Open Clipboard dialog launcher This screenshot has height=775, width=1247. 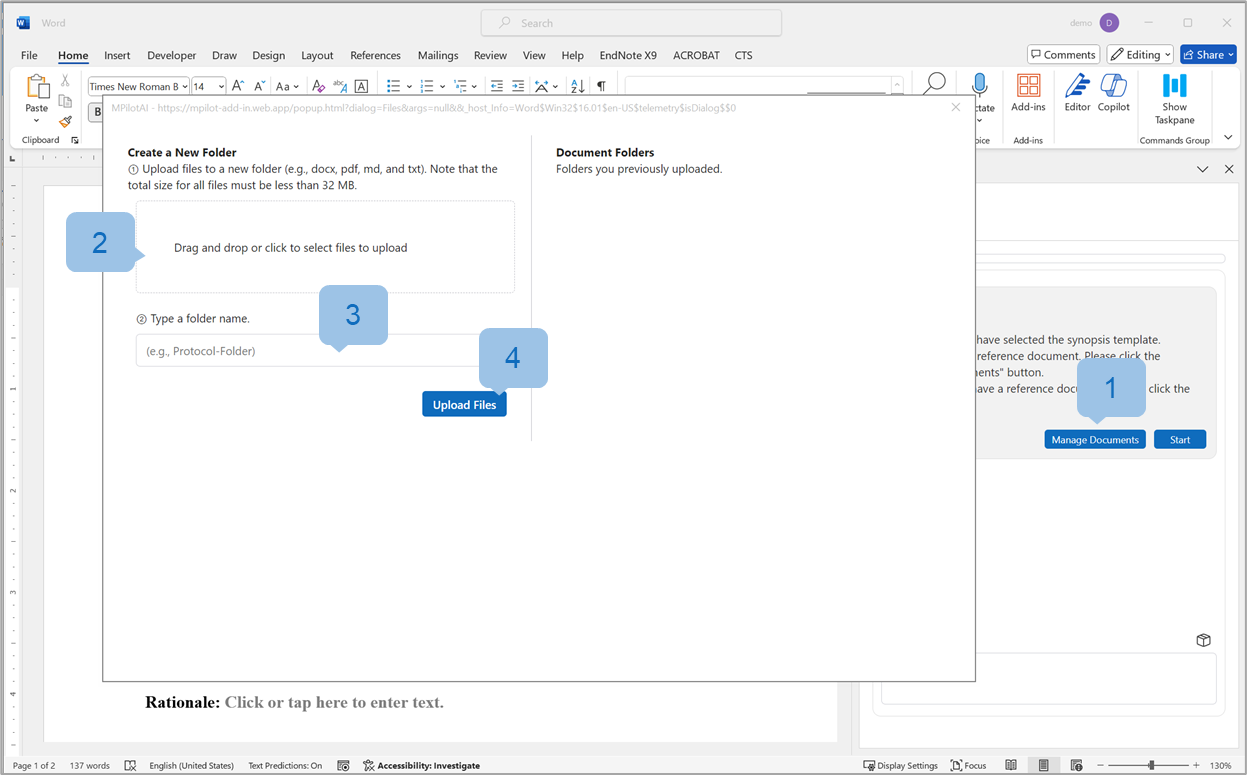74,140
